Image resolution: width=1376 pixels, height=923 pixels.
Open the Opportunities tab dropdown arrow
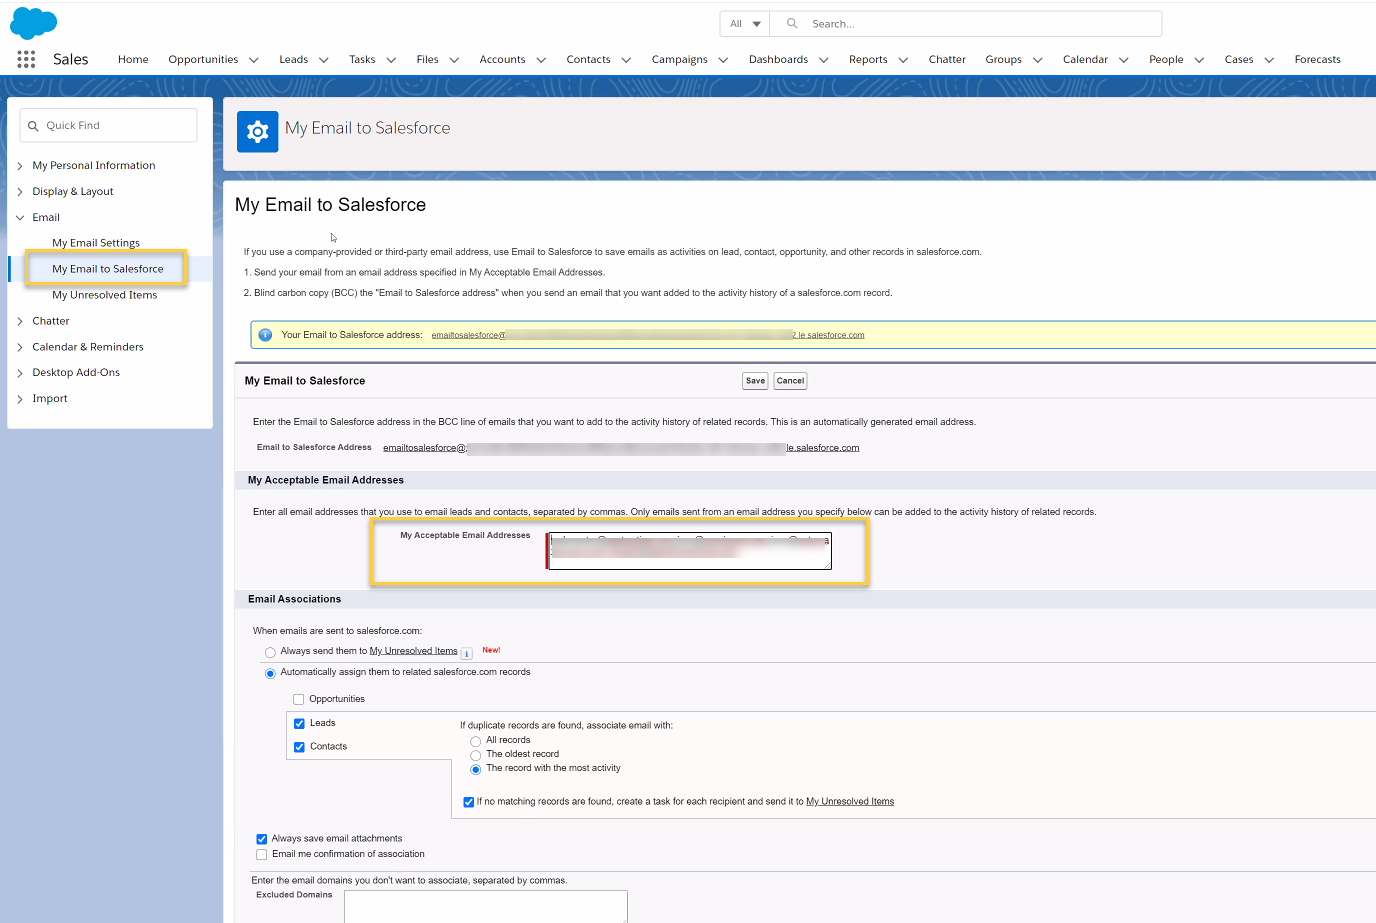254,60
